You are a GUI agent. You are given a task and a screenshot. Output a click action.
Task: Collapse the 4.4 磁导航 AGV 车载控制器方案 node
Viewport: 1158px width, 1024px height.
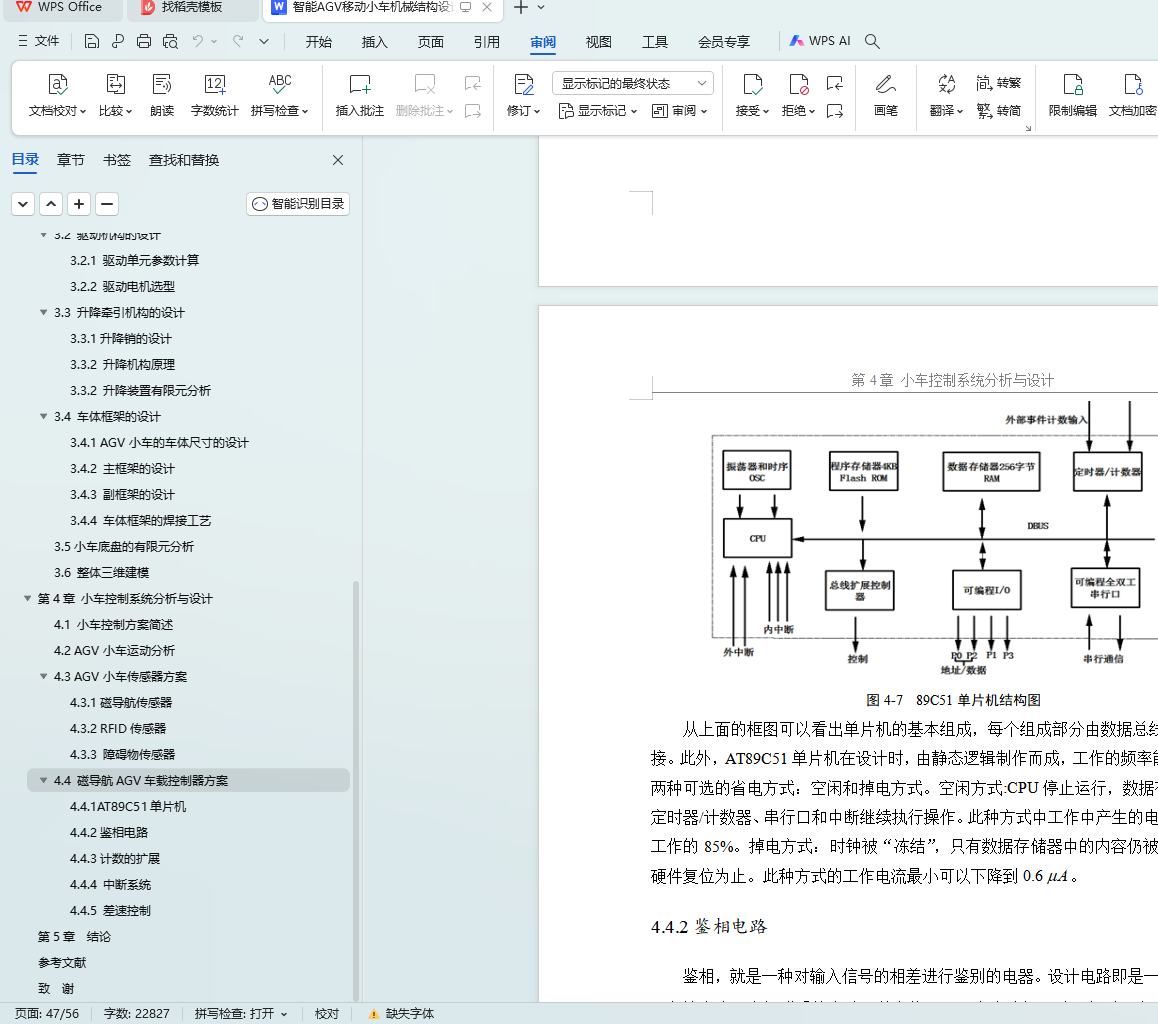pos(44,781)
